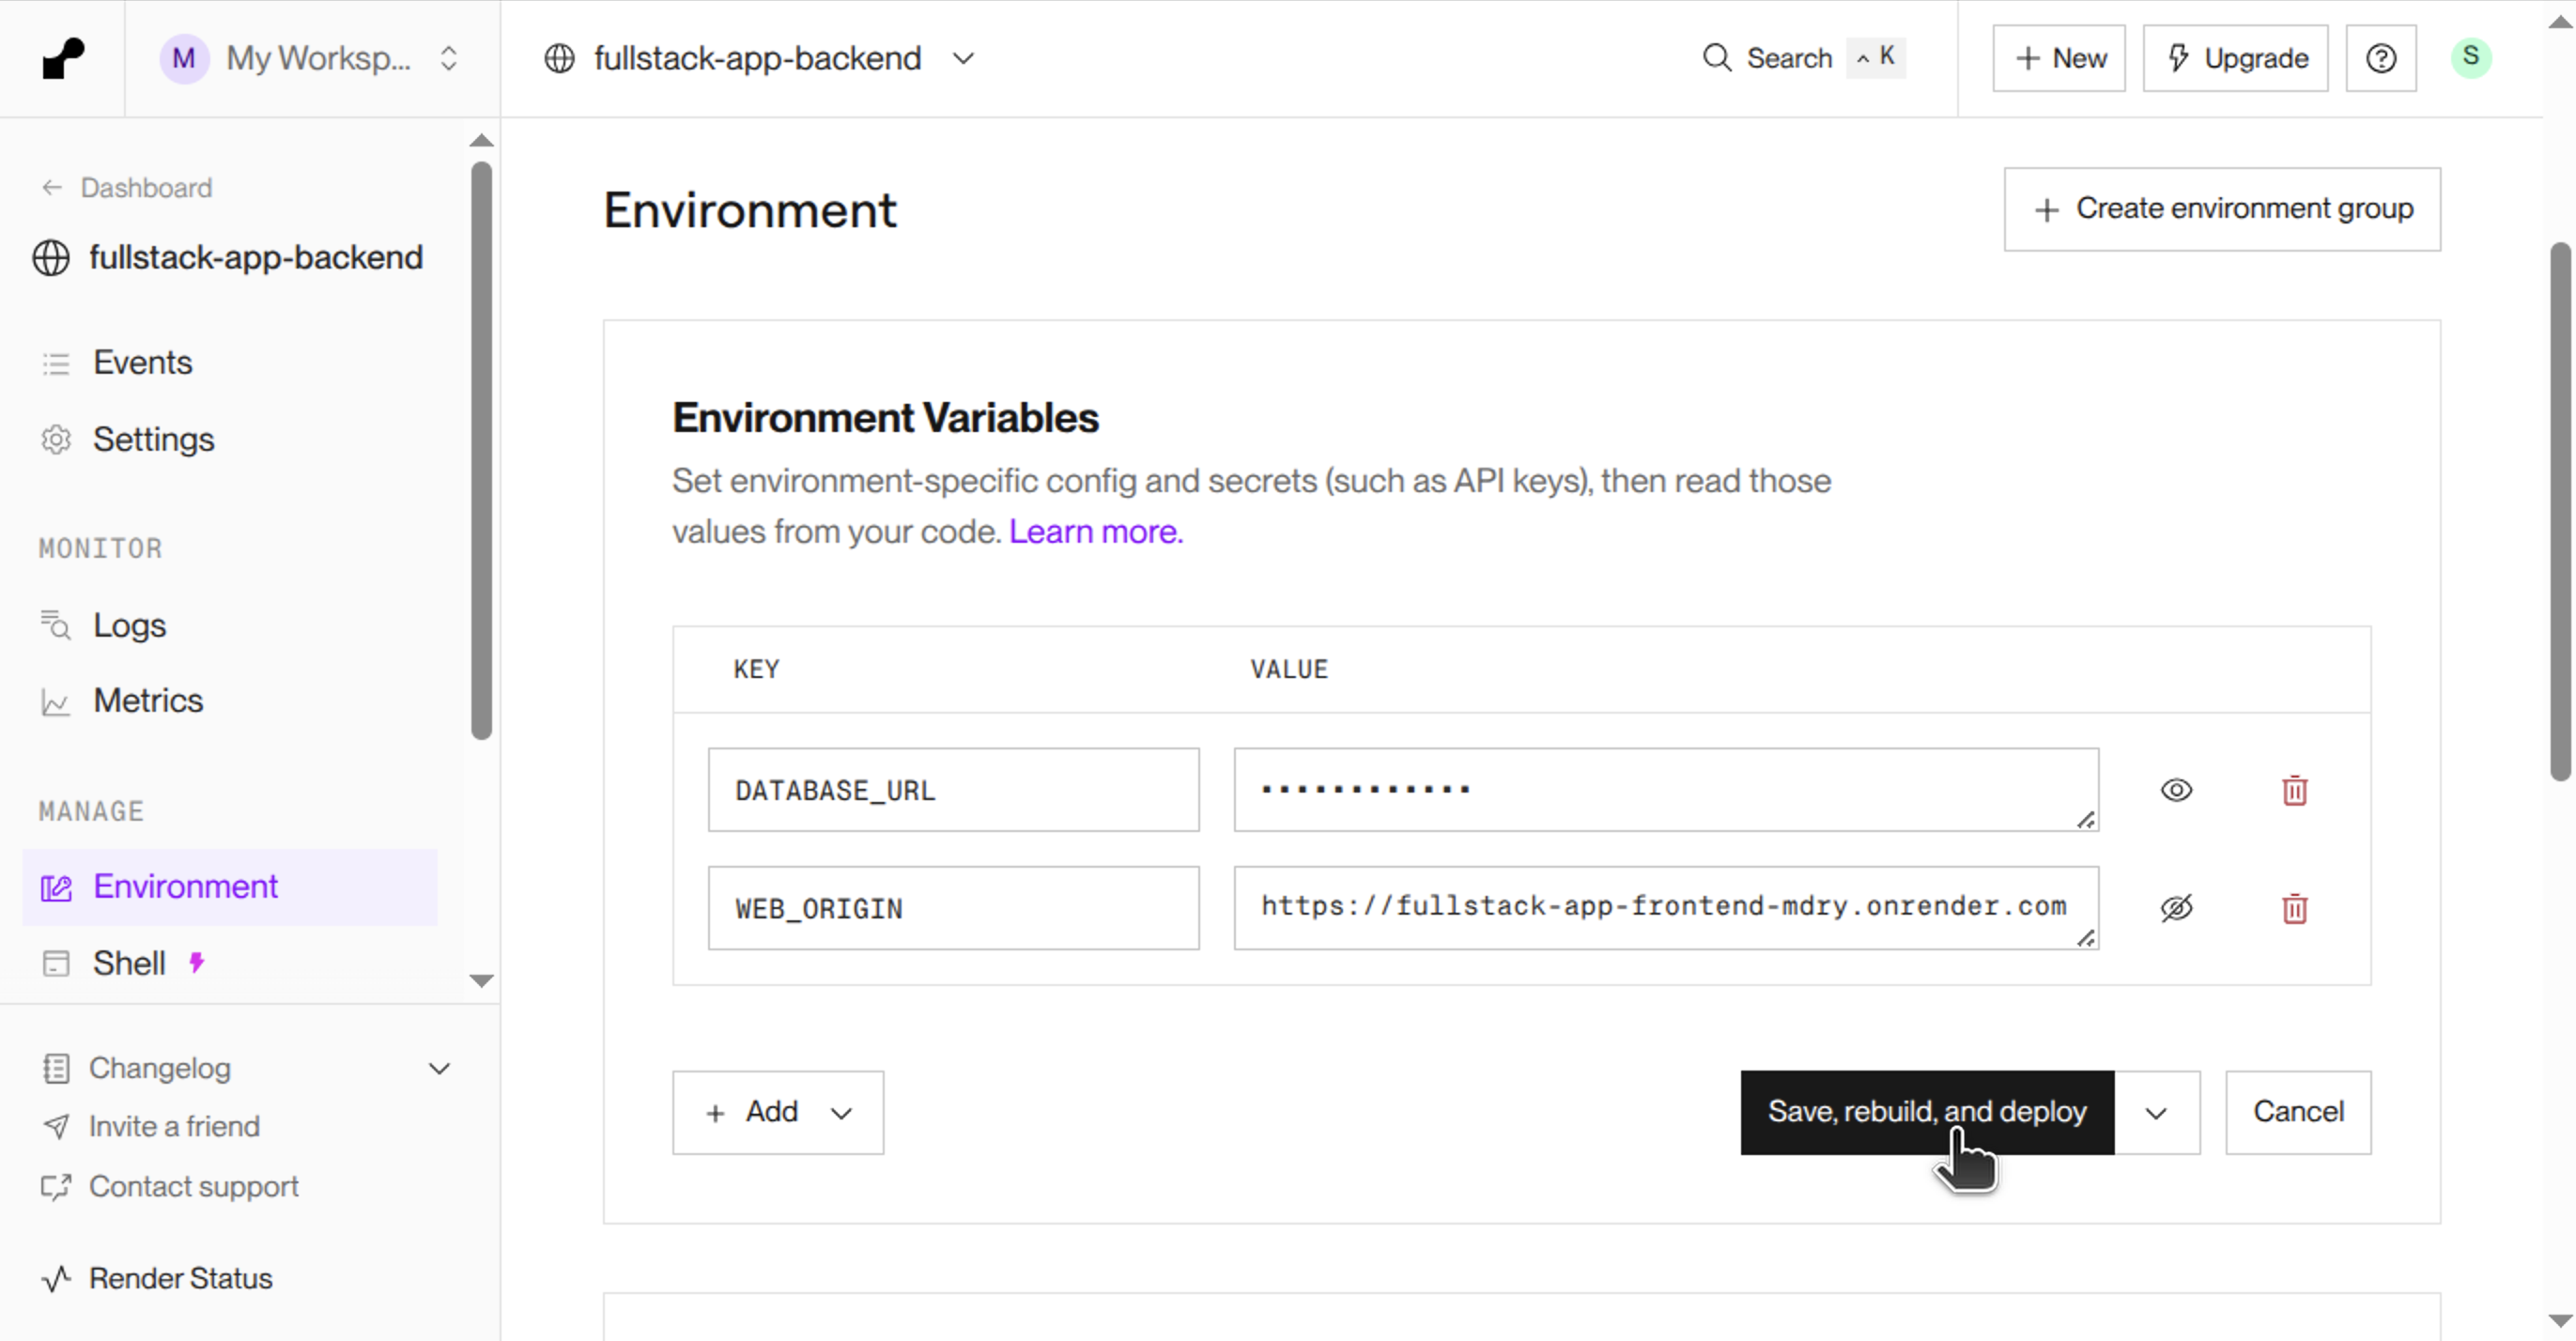Image resolution: width=2576 pixels, height=1341 pixels.
Task: Delete the WEB_ORIGIN variable with trash icon
Action: (x=2294, y=908)
